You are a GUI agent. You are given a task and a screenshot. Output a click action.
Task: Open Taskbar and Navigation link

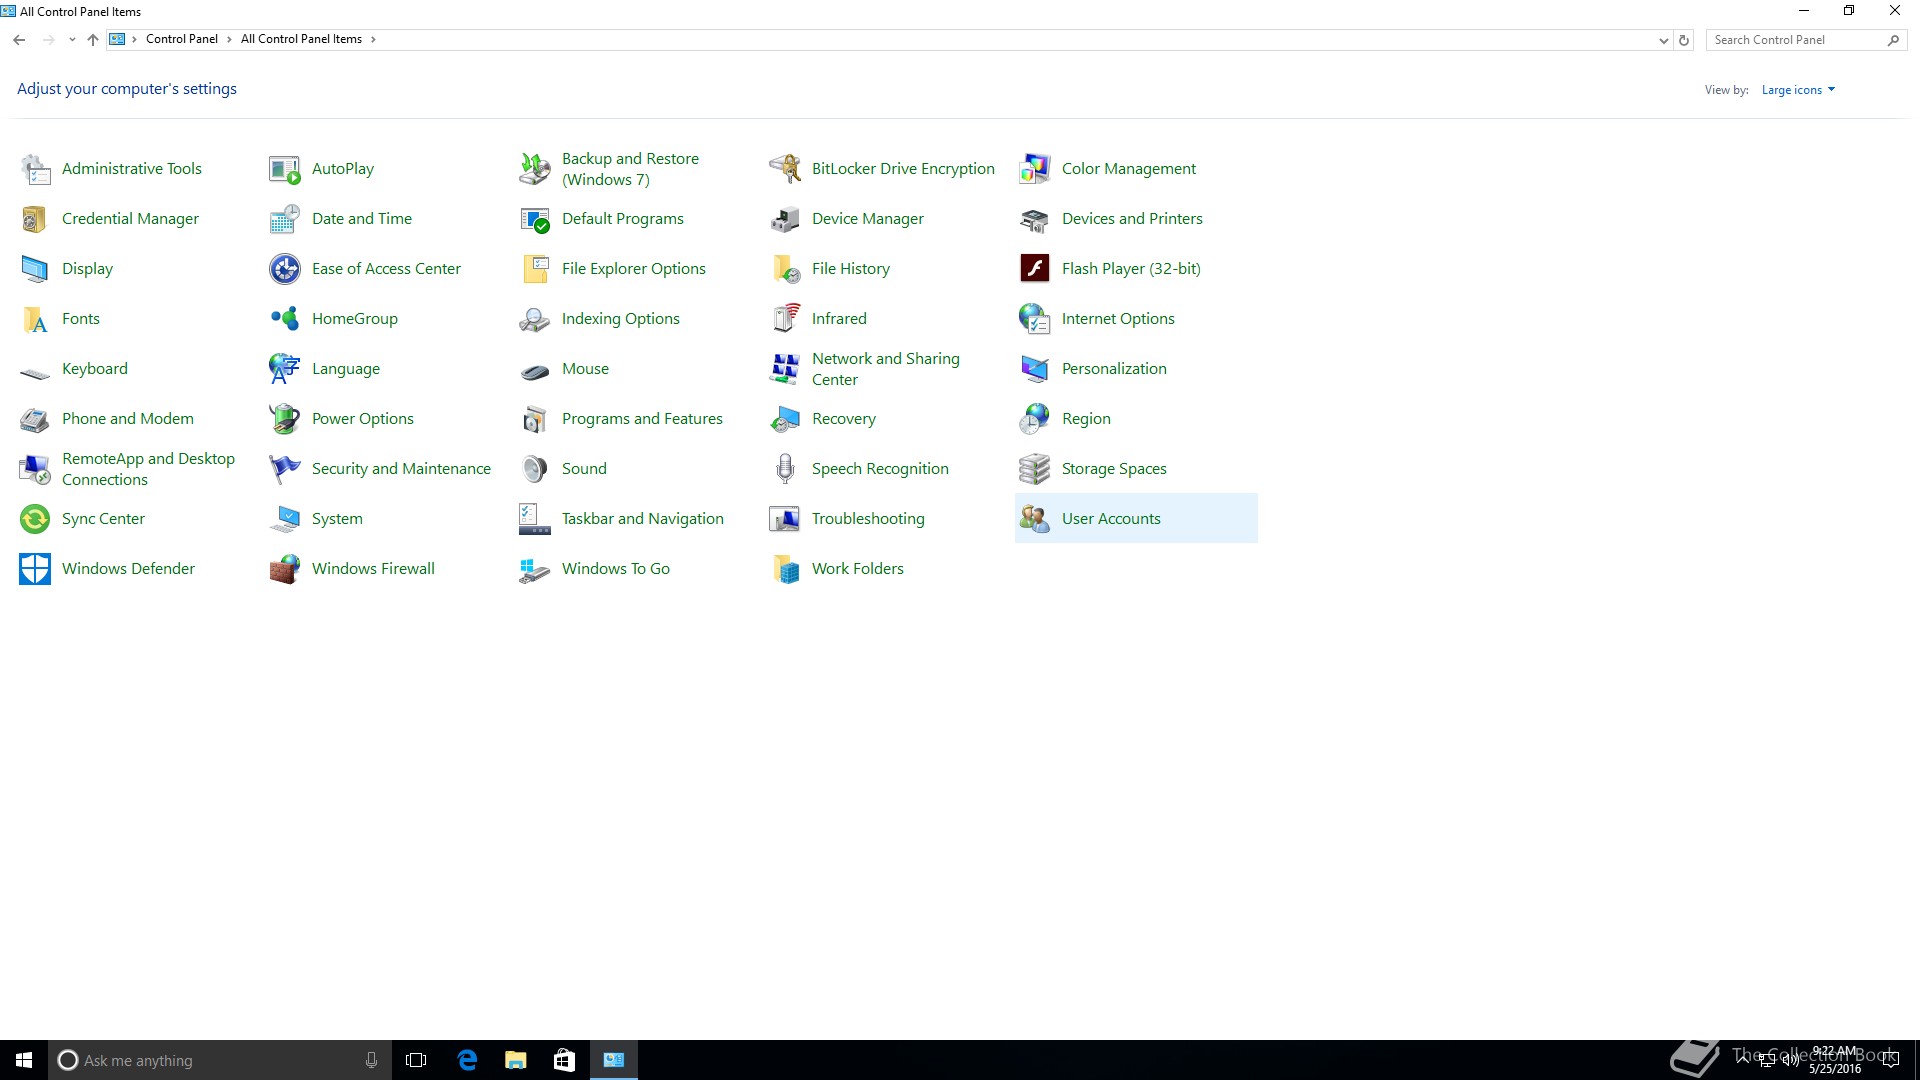click(x=642, y=519)
